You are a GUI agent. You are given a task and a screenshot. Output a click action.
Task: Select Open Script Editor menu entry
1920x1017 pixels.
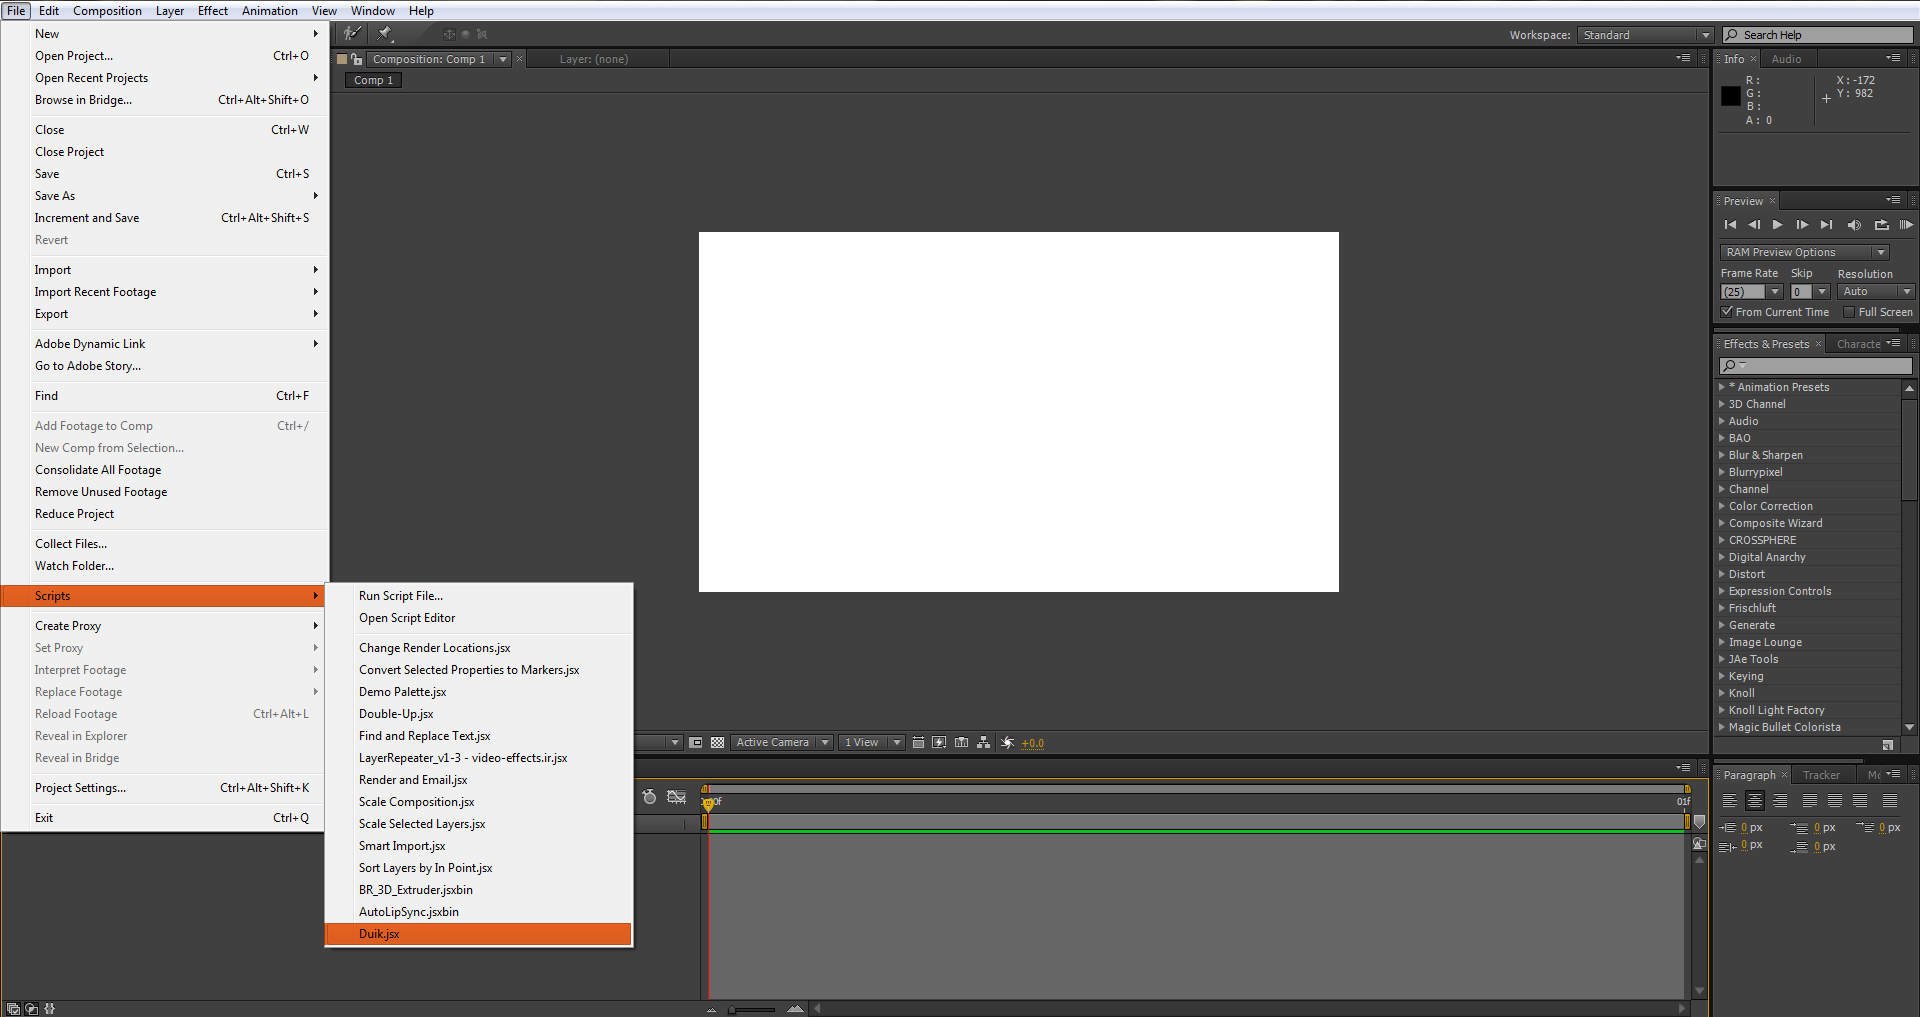click(x=479, y=618)
